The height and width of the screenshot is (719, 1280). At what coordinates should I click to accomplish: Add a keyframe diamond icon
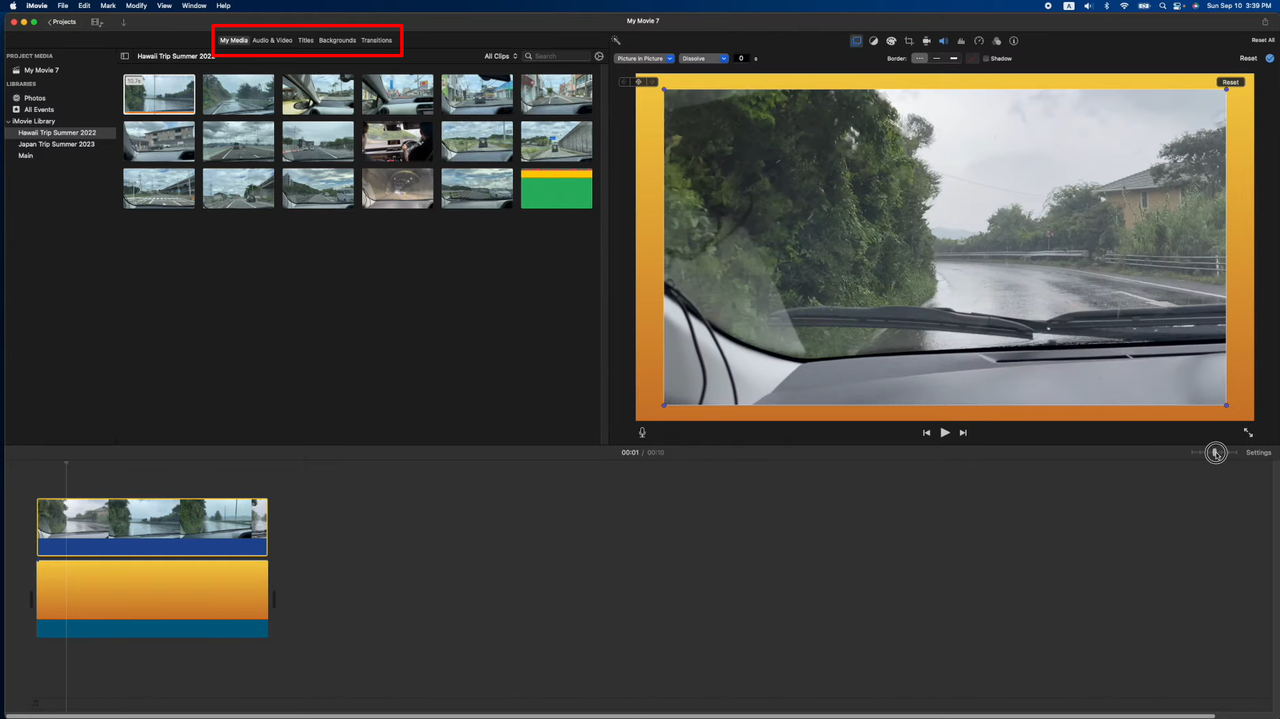coord(638,82)
